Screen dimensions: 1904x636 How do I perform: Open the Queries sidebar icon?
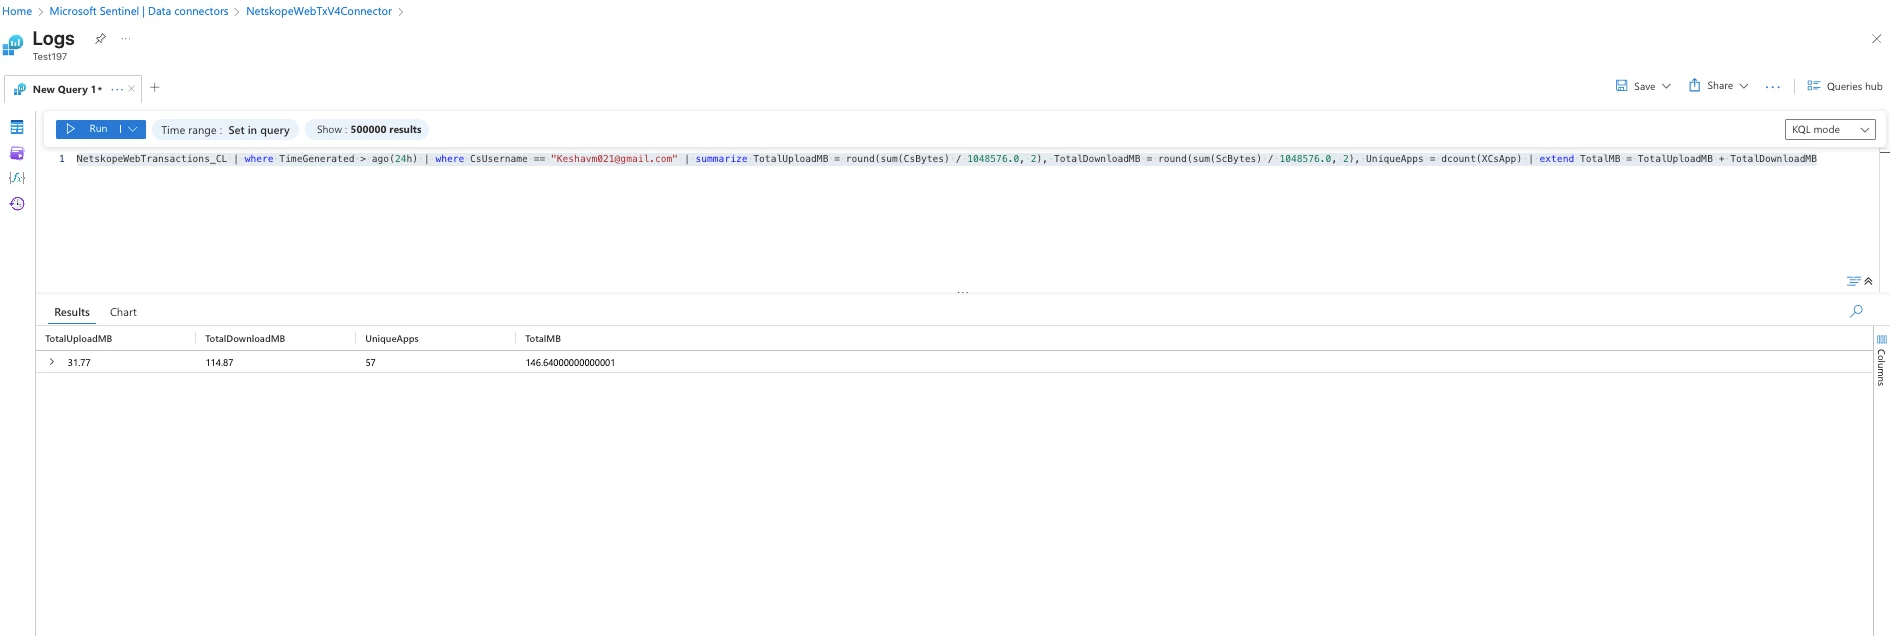pyautogui.click(x=17, y=153)
